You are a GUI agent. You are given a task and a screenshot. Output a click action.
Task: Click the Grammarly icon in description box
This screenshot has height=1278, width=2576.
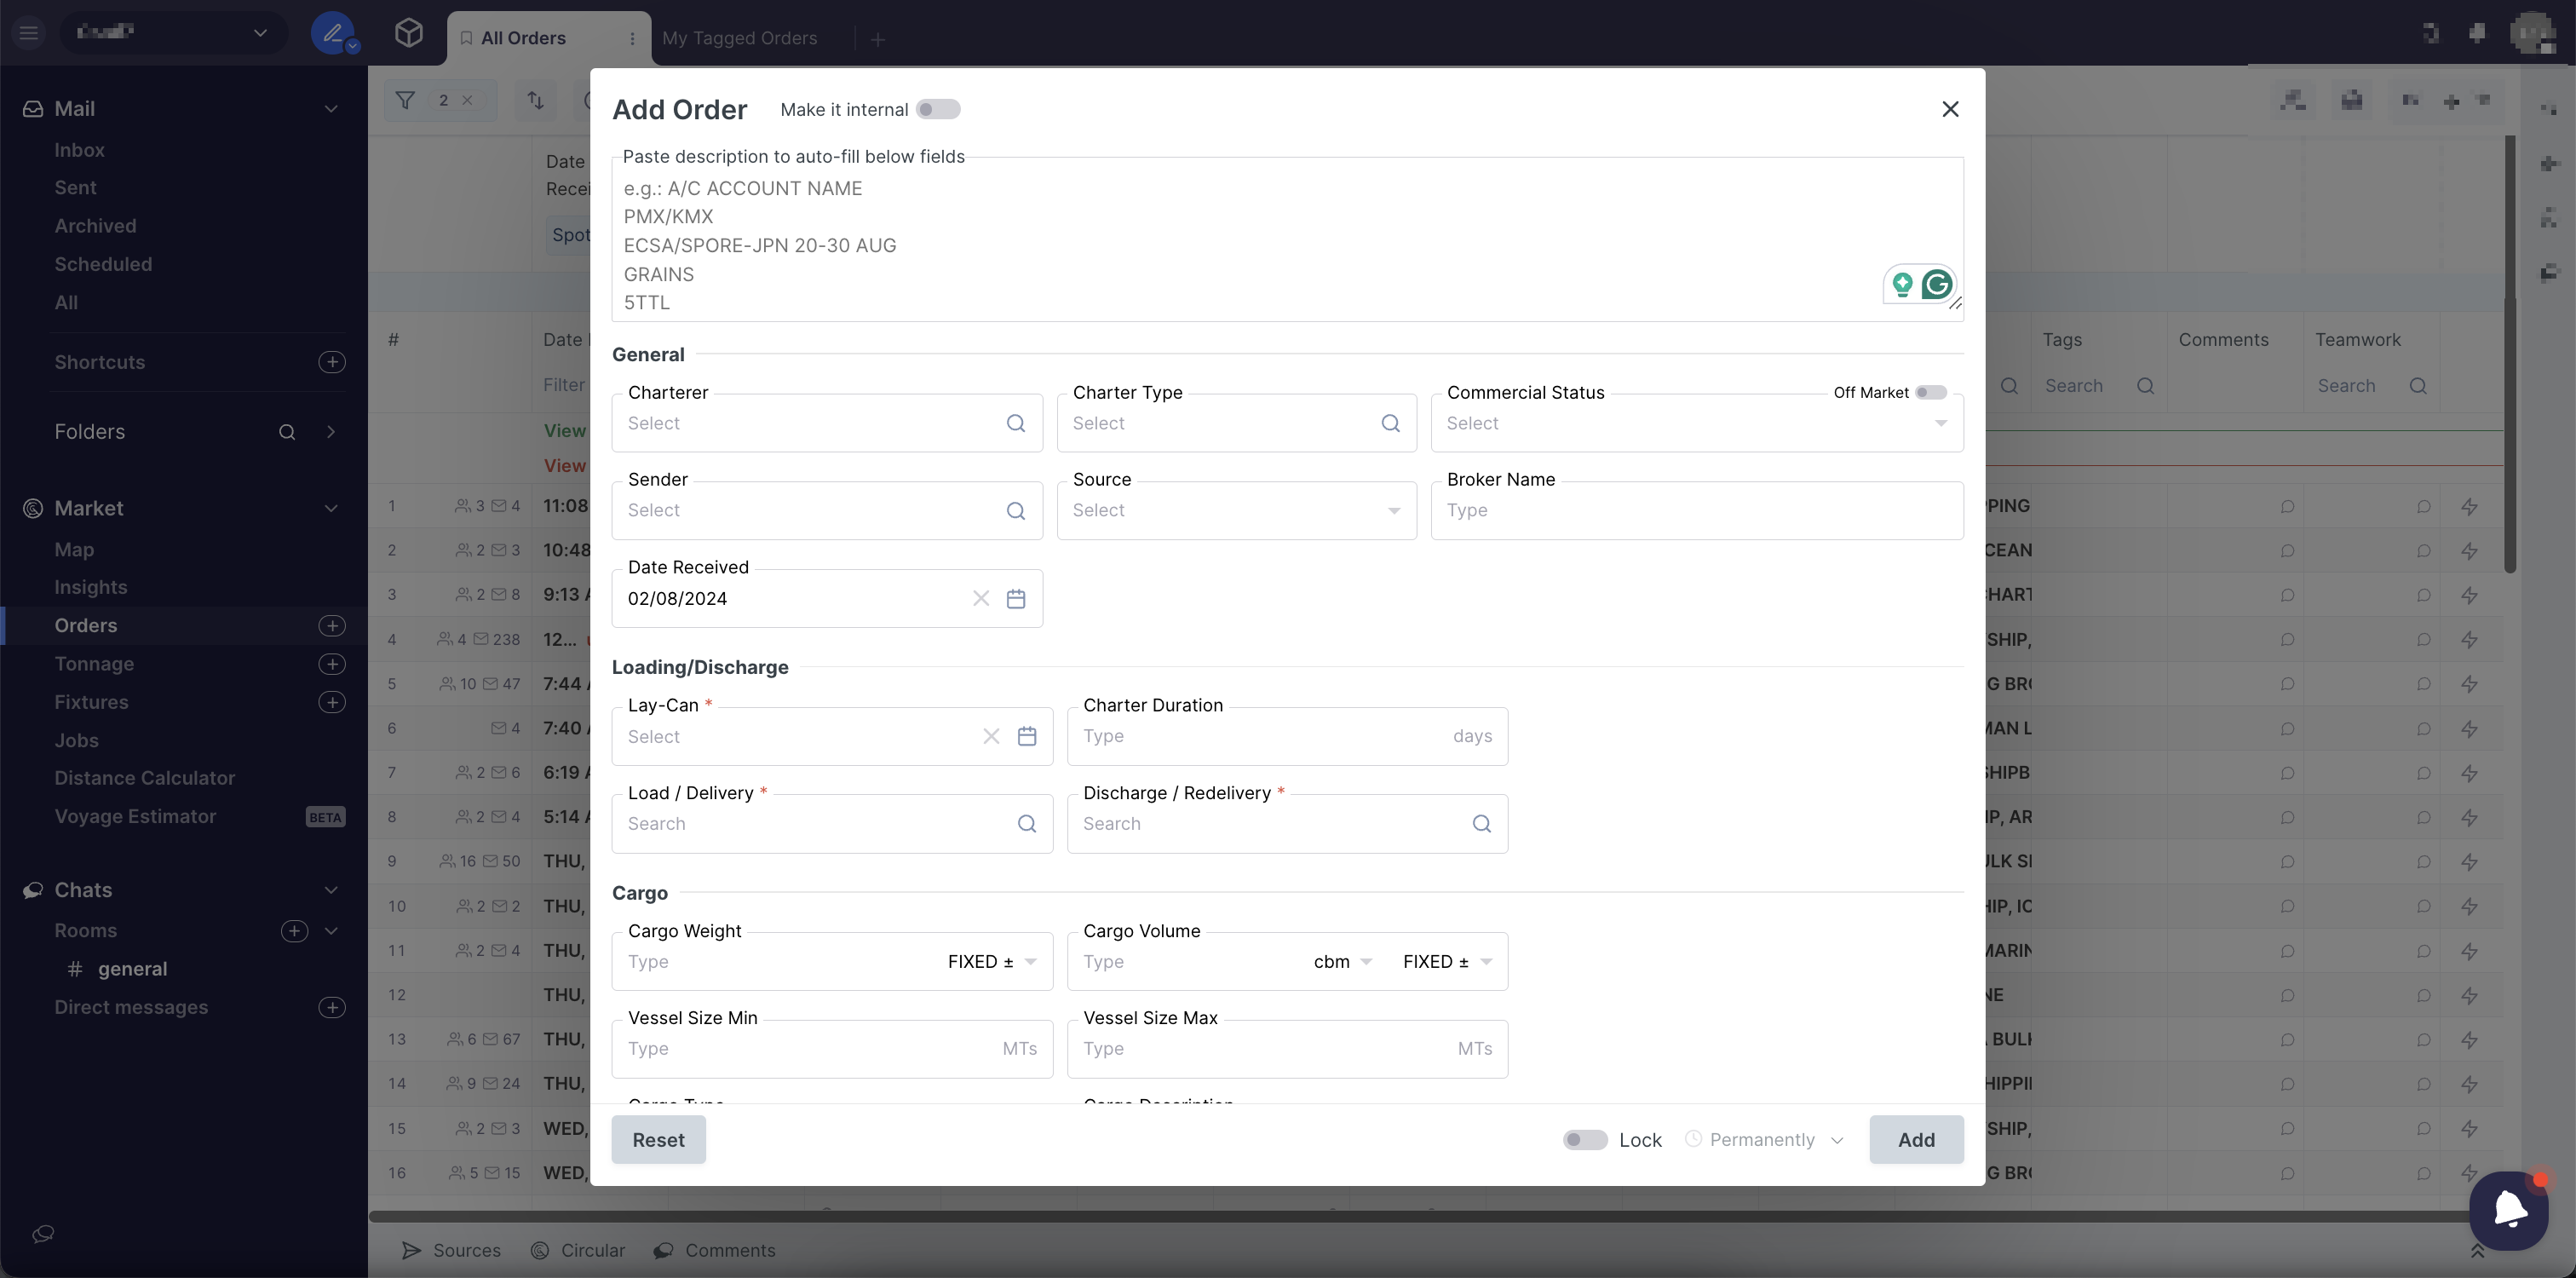(x=1936, y=285)
